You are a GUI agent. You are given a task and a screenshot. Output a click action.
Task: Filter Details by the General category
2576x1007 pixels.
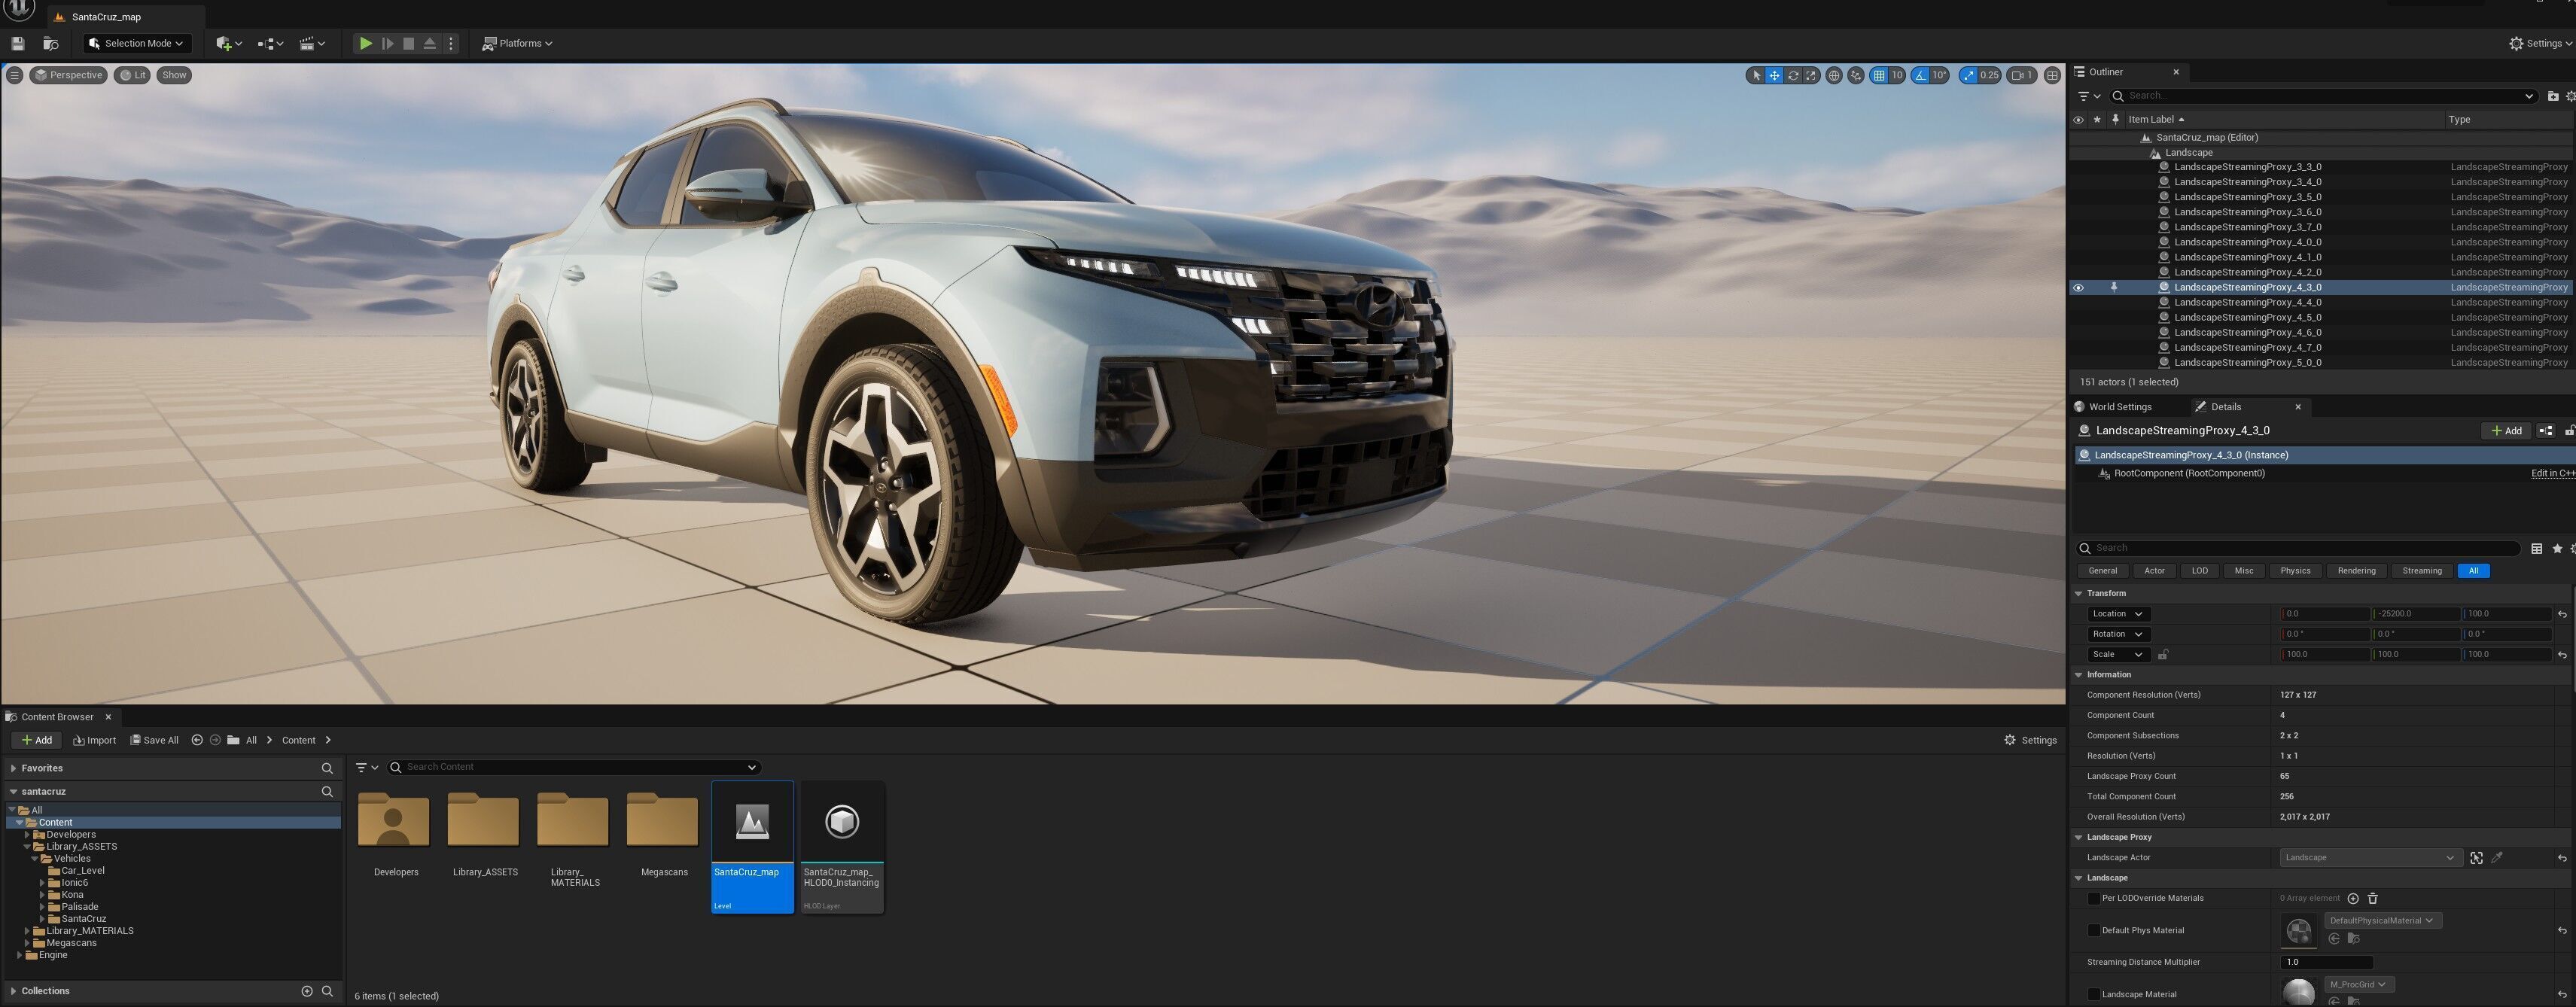2102,571
